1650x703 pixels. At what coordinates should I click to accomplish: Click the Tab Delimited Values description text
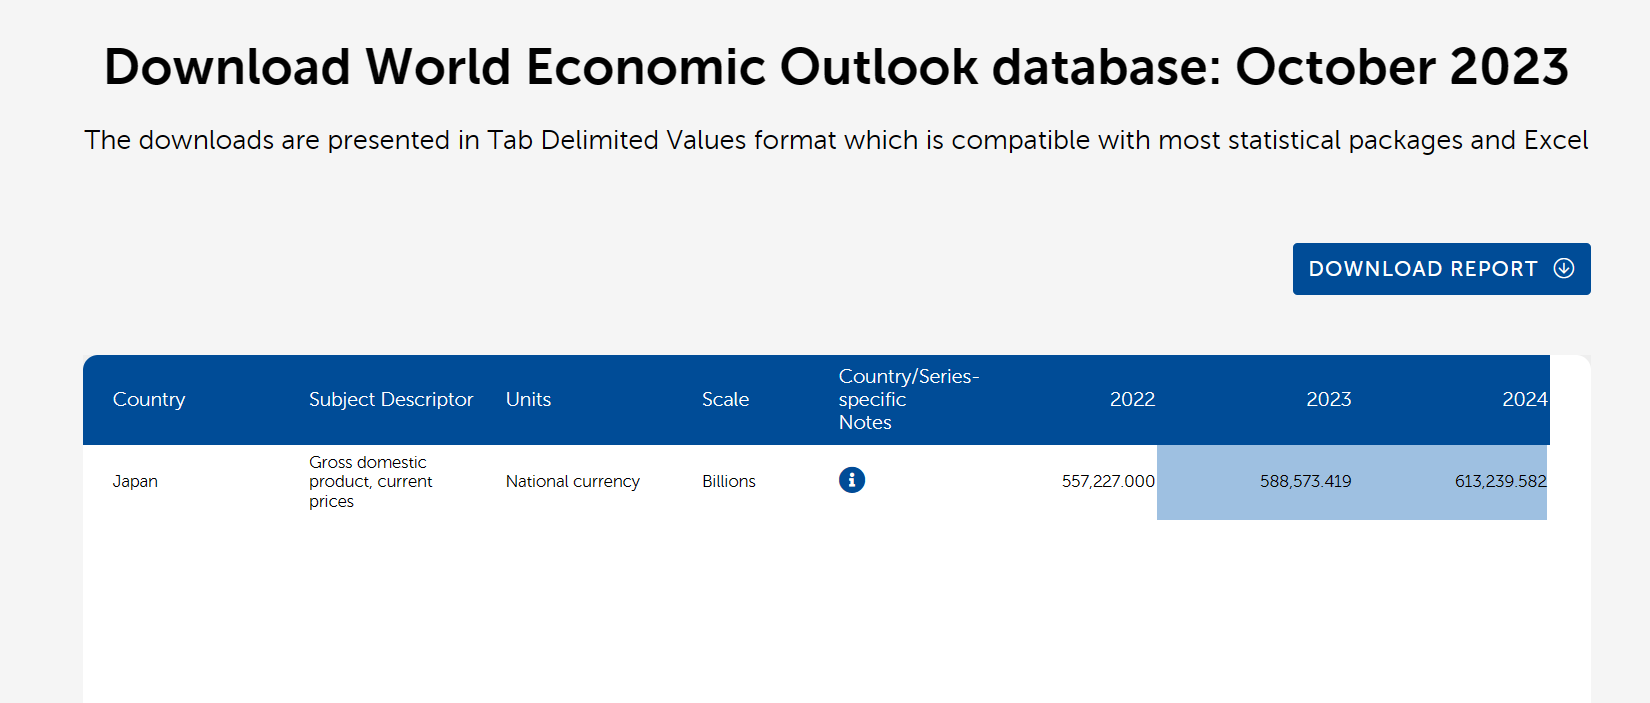pos(836,140)
